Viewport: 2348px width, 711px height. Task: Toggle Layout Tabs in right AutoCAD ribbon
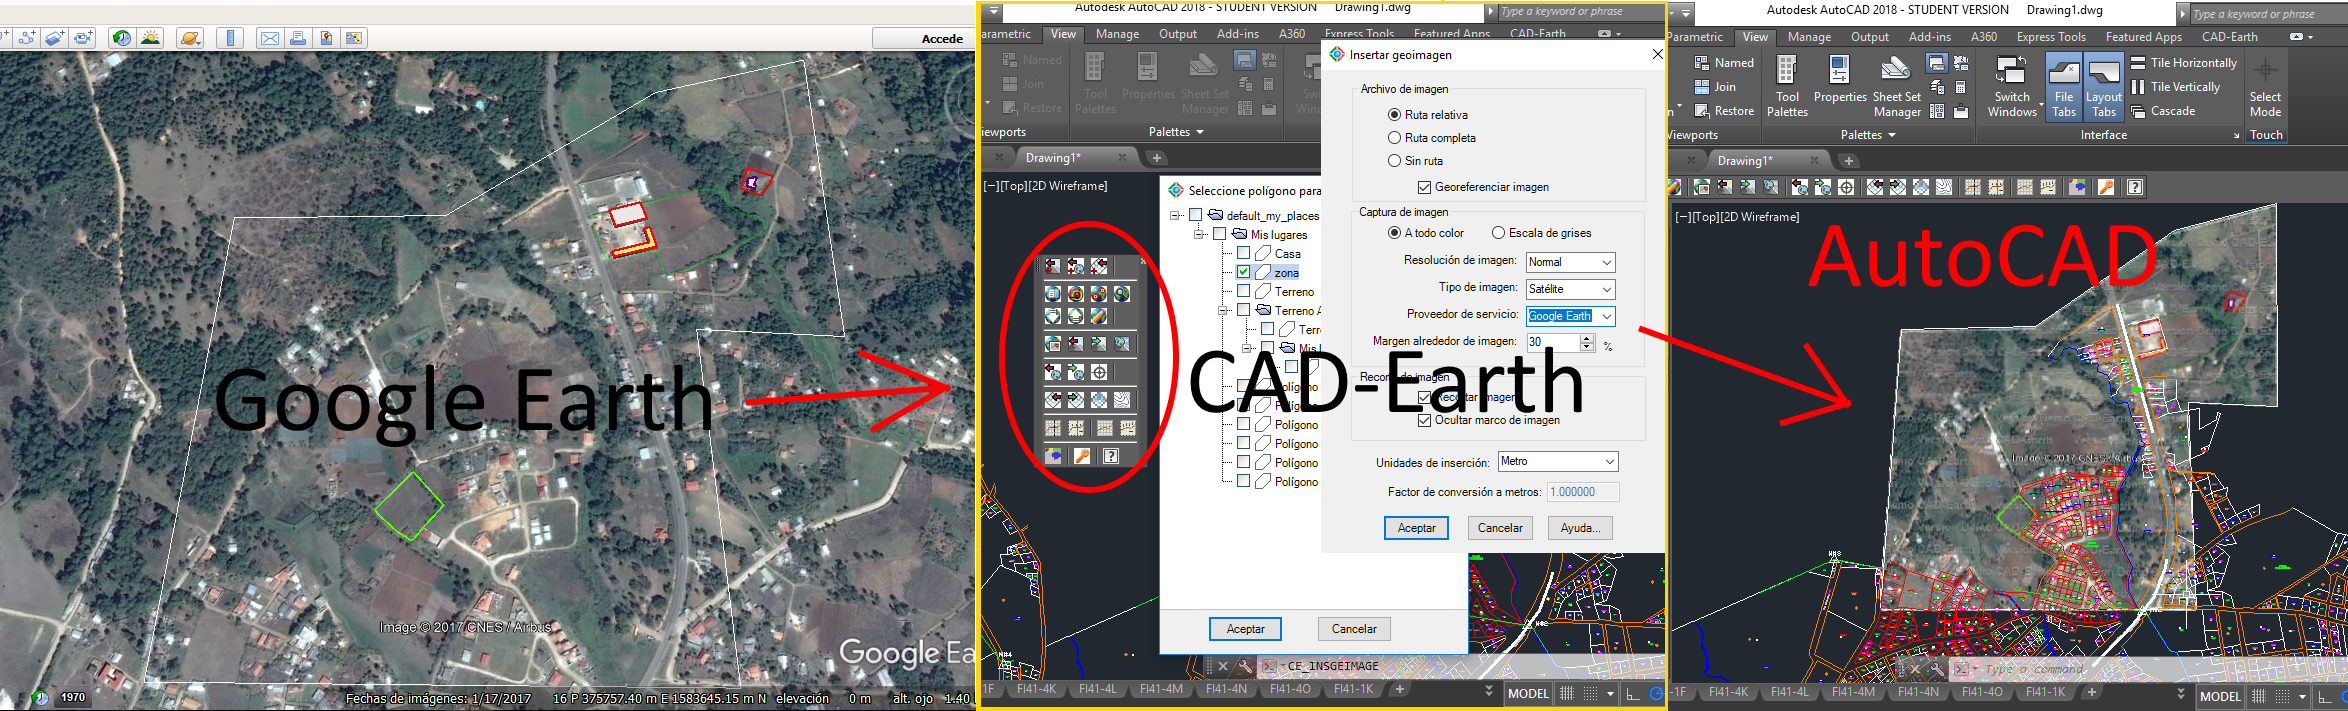click(x=2104, y=86)
